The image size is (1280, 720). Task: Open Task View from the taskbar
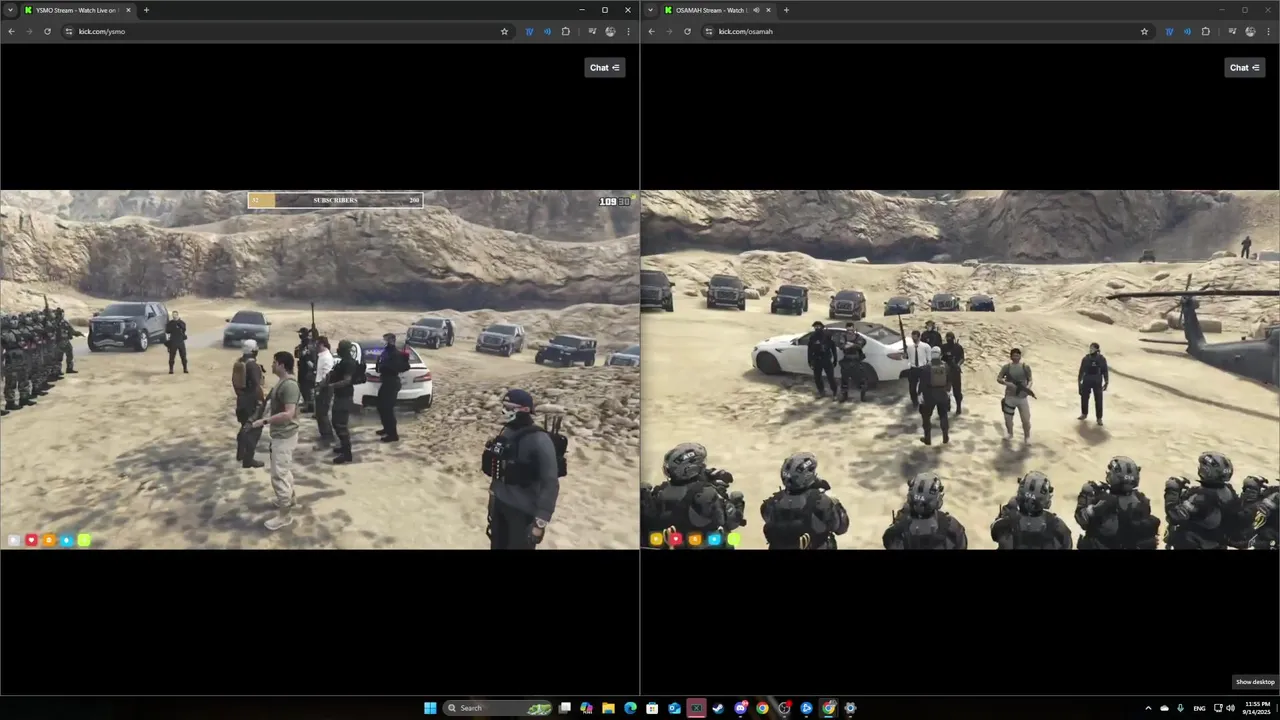(565, 708)
